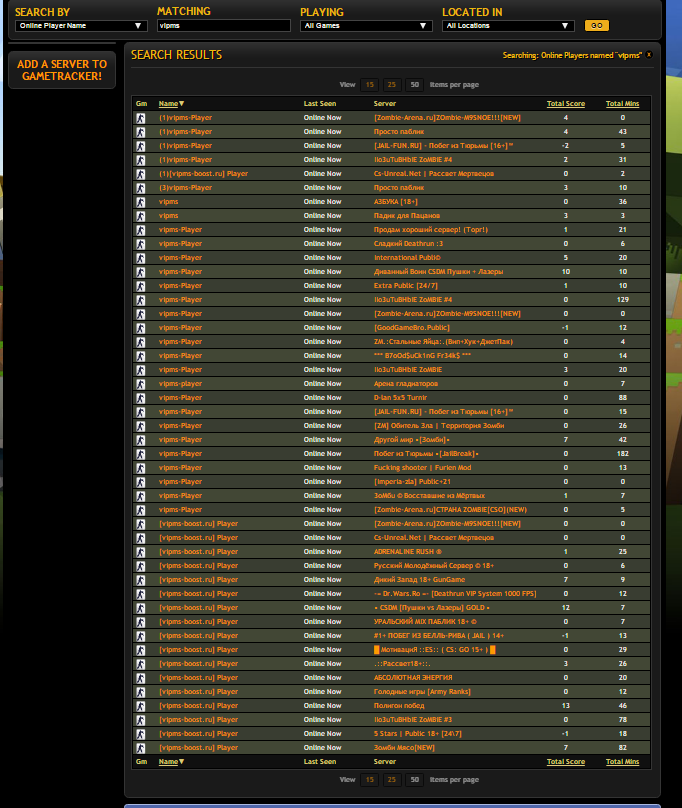The image size is (682, 808).
Task: Sort by Total Mins in the bottom header
Action: [x=622, y=762]
